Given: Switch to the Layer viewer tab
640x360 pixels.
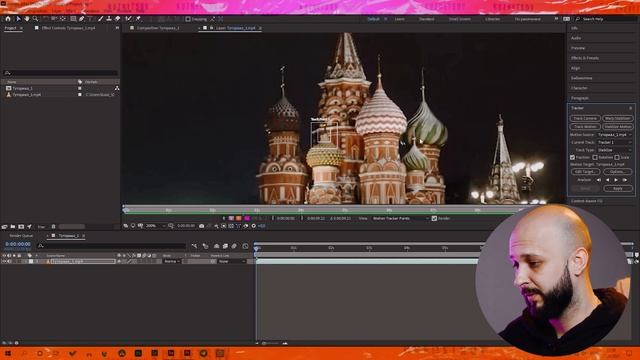Looking at the screenshot, I should tap(236, 28).
